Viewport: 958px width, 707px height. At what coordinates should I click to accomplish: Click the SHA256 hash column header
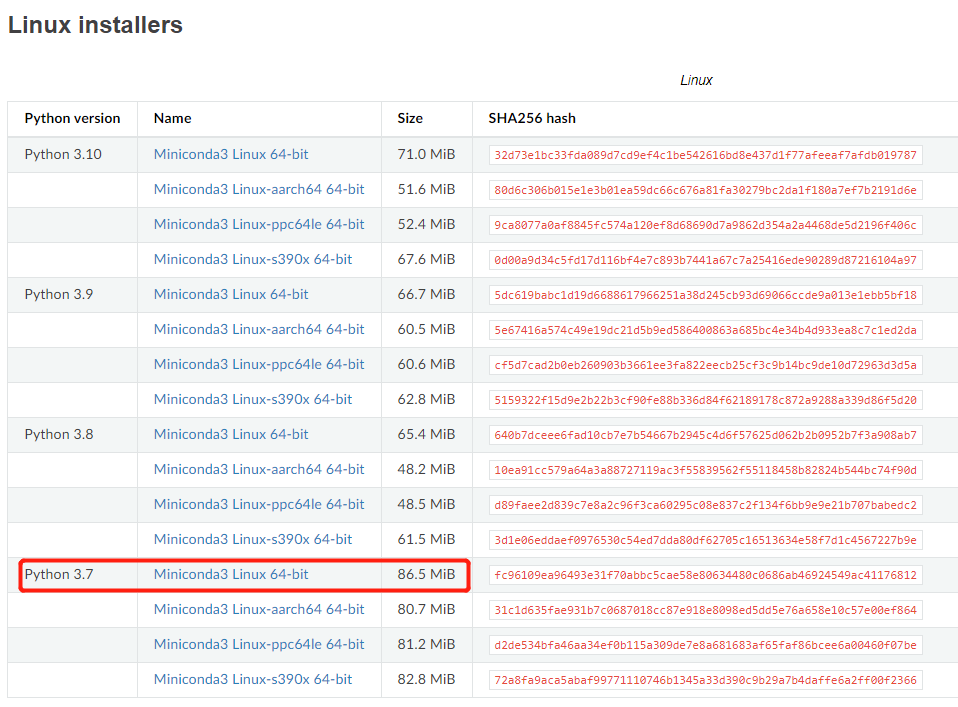[532, 118]
